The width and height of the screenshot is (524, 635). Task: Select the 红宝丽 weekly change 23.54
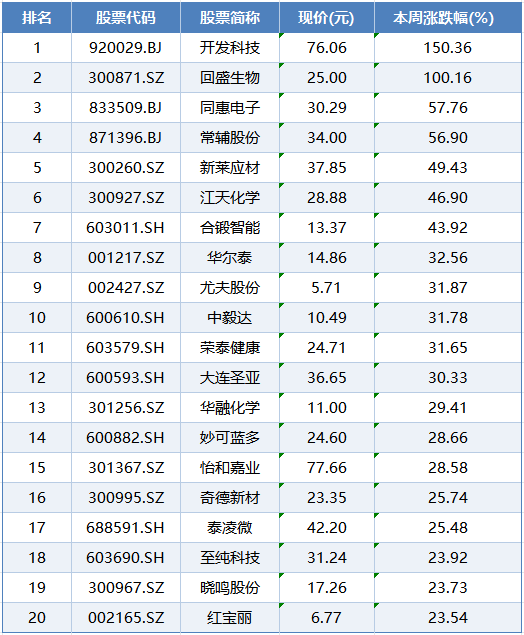click(447, 618)
